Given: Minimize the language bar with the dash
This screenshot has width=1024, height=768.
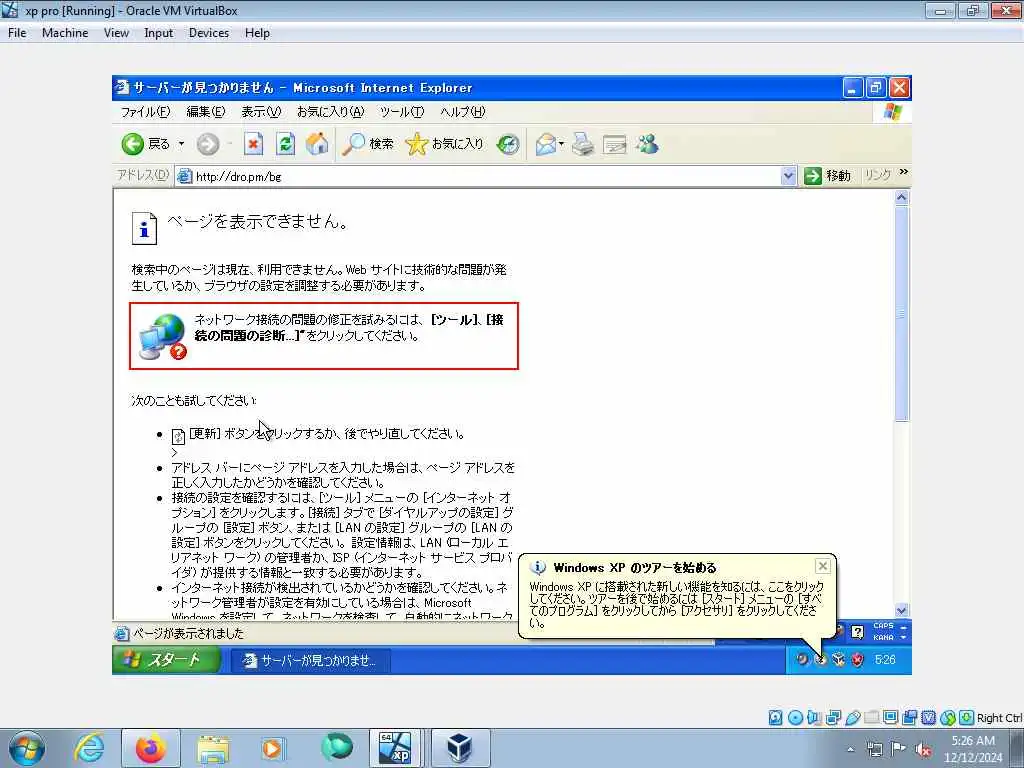Looking at the screenshot, I should 903,628.
